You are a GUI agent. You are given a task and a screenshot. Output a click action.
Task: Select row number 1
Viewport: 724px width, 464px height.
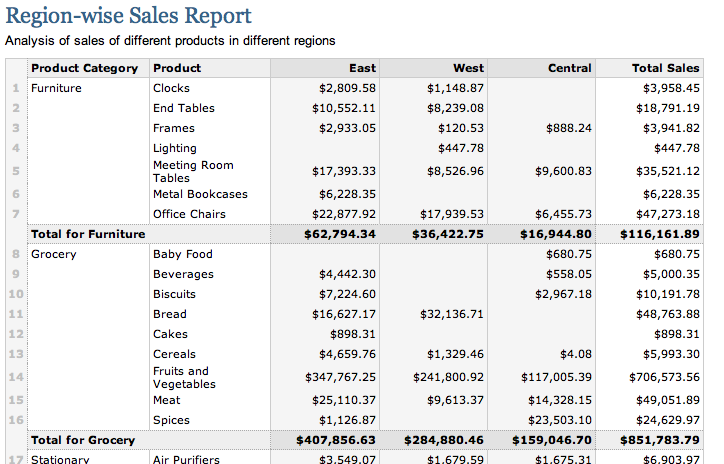(x=15, y=88)
